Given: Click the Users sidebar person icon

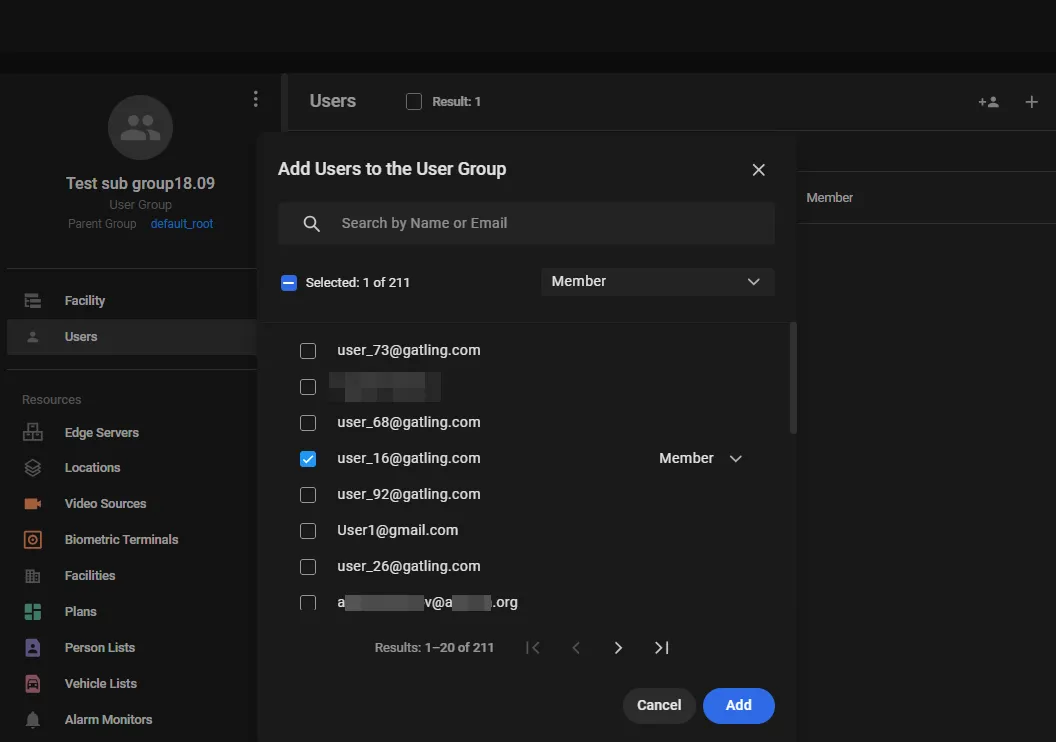Looking at the screenshot, I should 32,337.
